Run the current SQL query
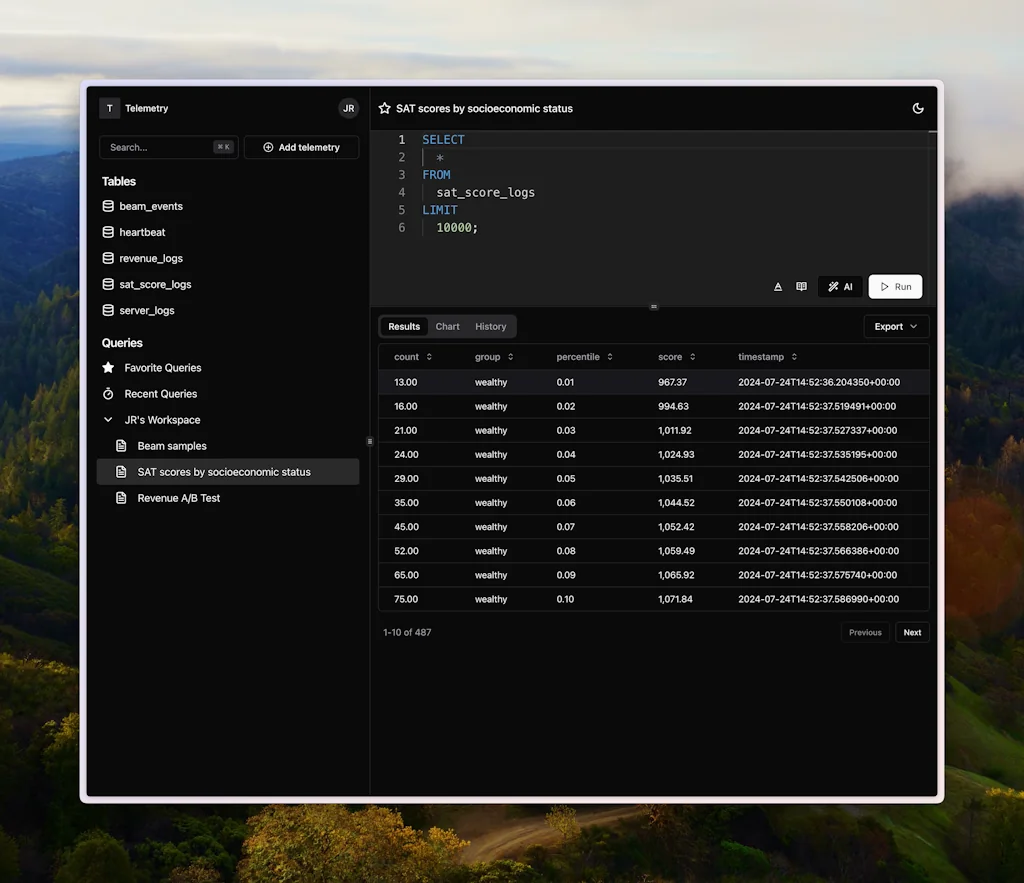Screen dimensions: 1024x883 tap(894, 286)
